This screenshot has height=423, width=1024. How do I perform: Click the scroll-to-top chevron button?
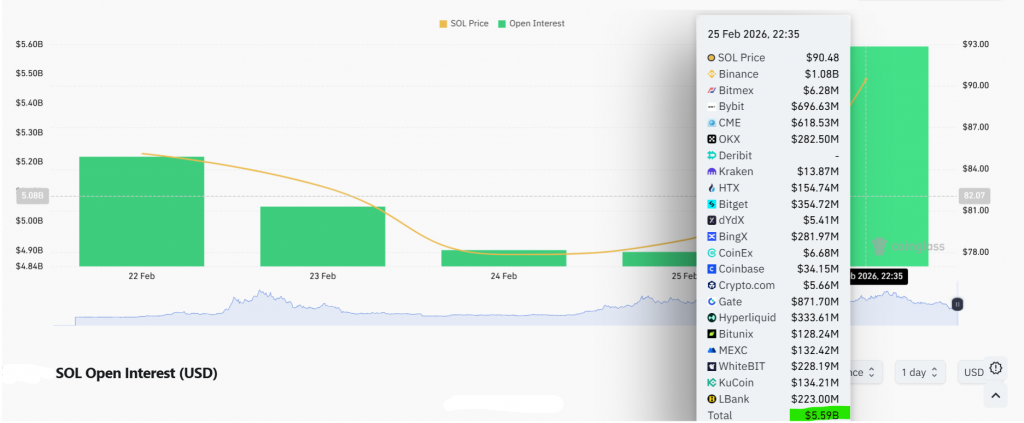[x=995, y=396]
